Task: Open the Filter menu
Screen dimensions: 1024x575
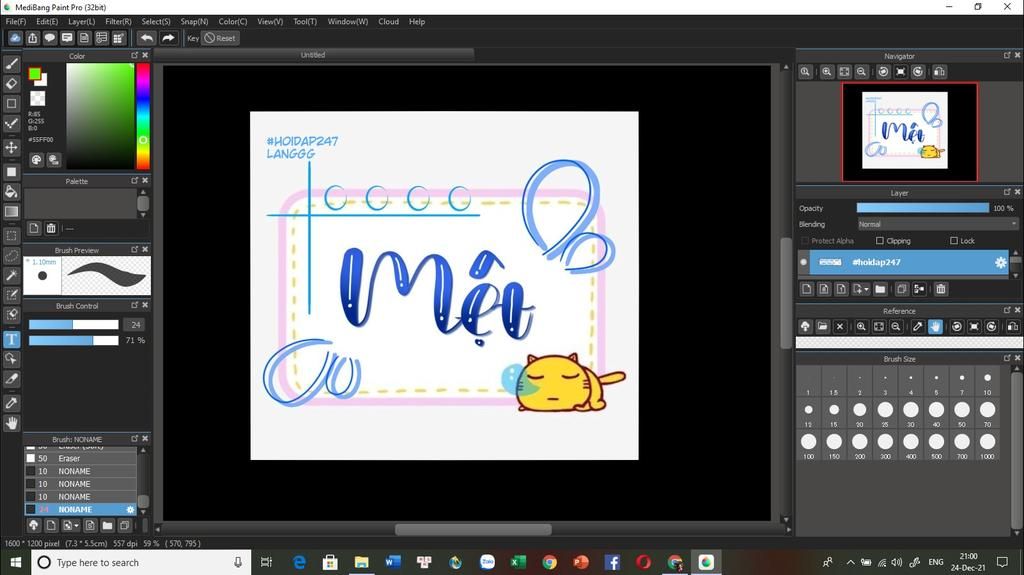Action: coord(118,22)
